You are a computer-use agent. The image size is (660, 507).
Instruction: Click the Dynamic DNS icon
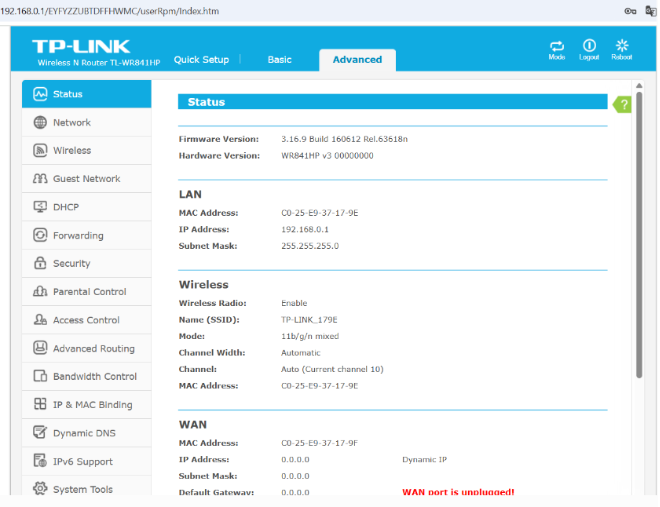coord(40,433)
